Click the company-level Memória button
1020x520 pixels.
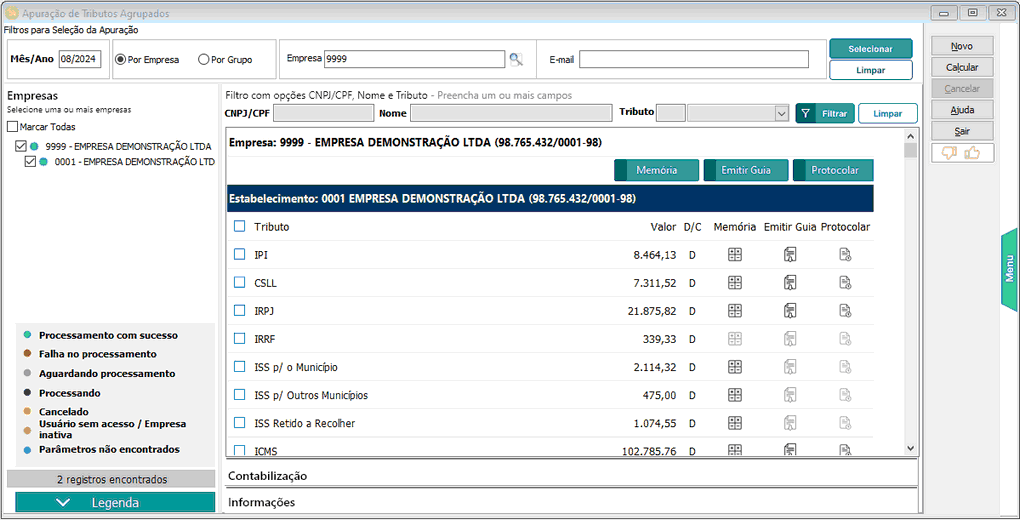[656, 170]
